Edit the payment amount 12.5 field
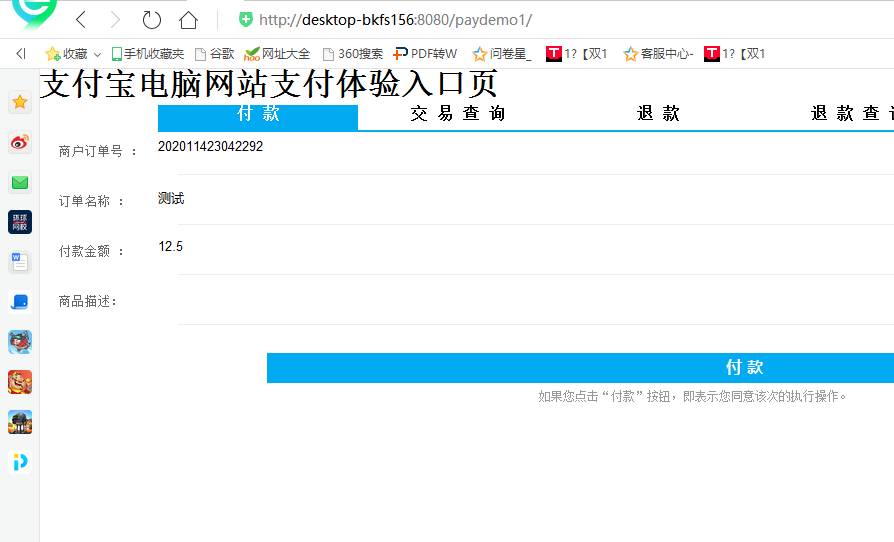Image resolution: width=894 pixels, height=542 pixels. point(170,247)
